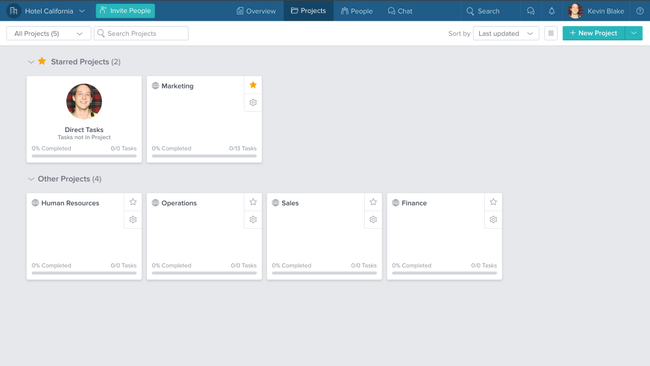Viewport: 650px width, 366px height.
Task: Open Human Resources settings gear
Action: coord(133,220)
